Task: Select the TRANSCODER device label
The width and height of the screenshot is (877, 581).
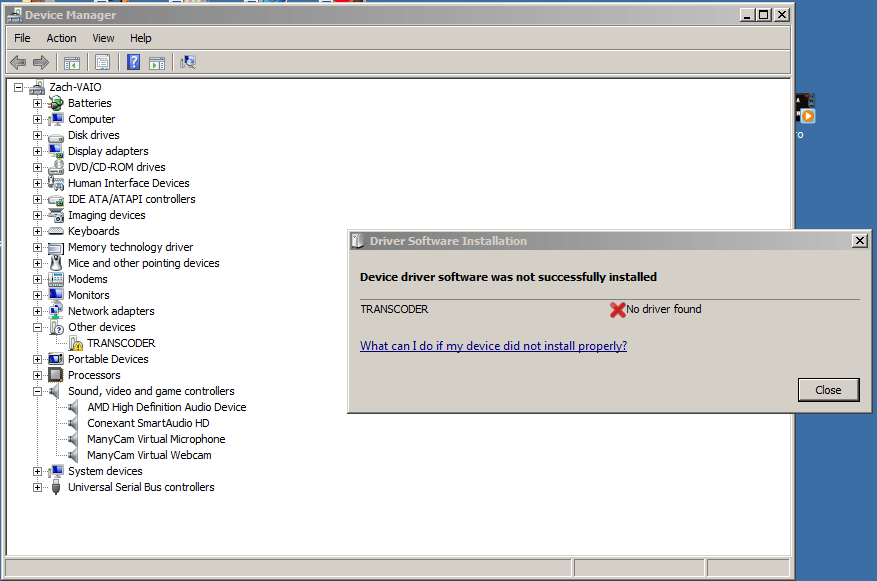Action: (x=121, y=343)
